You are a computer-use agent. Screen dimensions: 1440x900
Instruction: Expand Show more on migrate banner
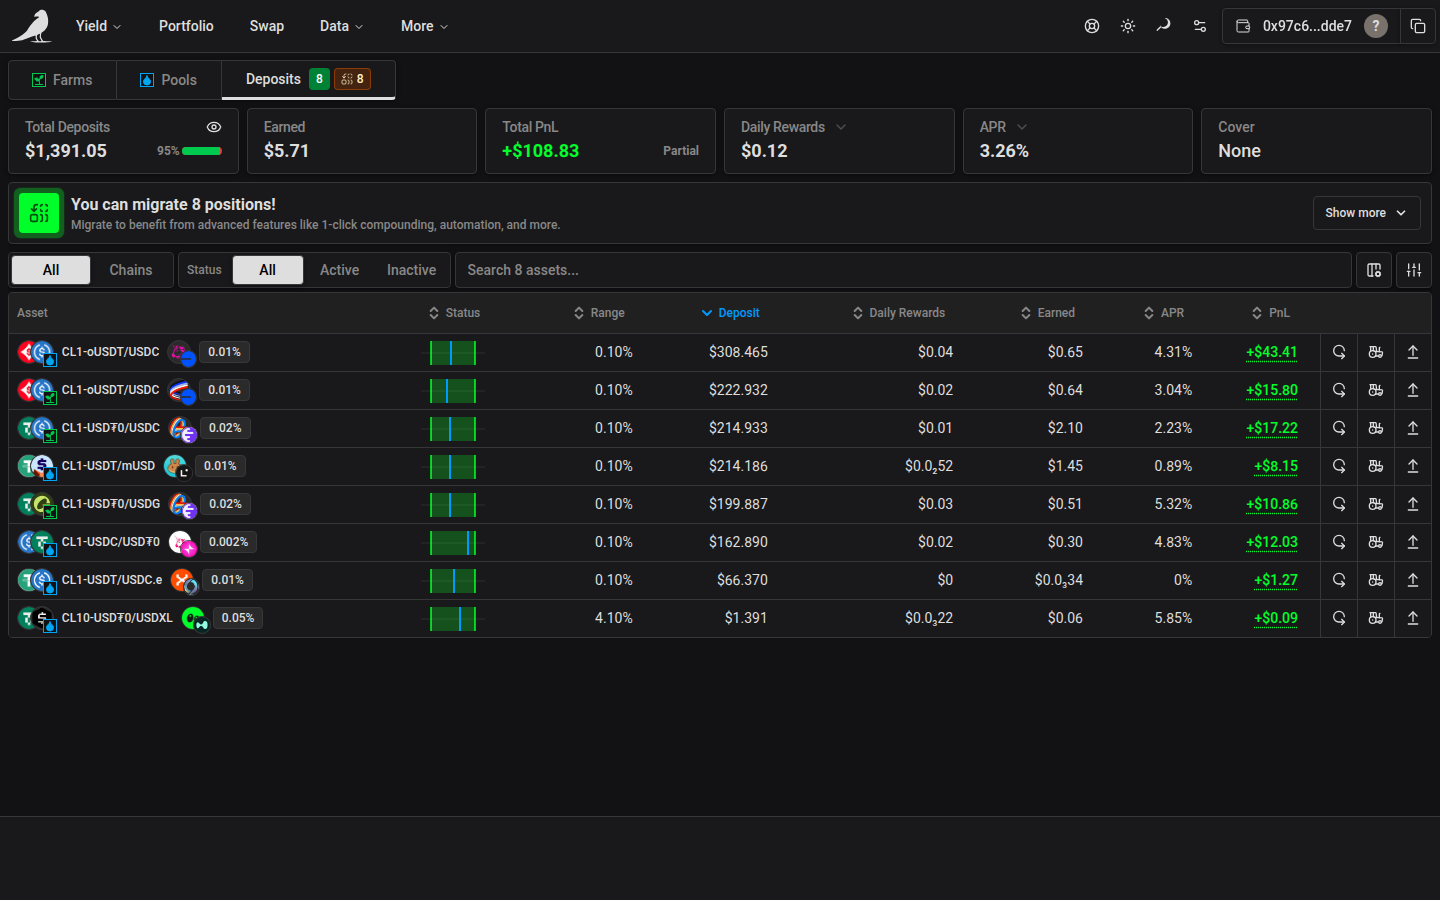click(1366, 213)
